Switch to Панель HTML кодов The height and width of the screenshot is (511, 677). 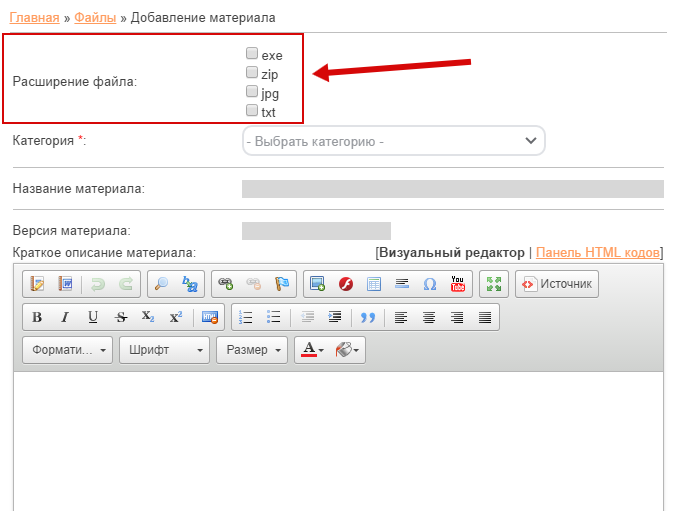(598, 253)
